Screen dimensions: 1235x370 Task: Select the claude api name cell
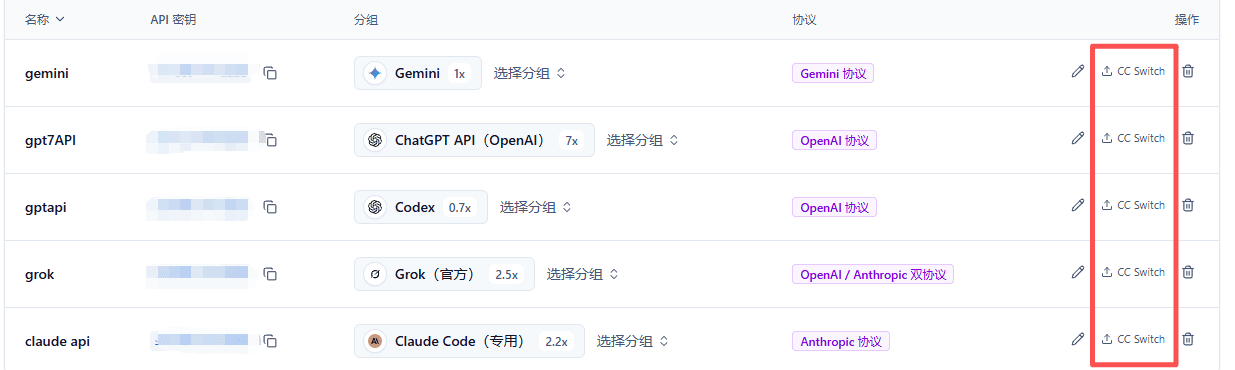(x=57, y=341)
